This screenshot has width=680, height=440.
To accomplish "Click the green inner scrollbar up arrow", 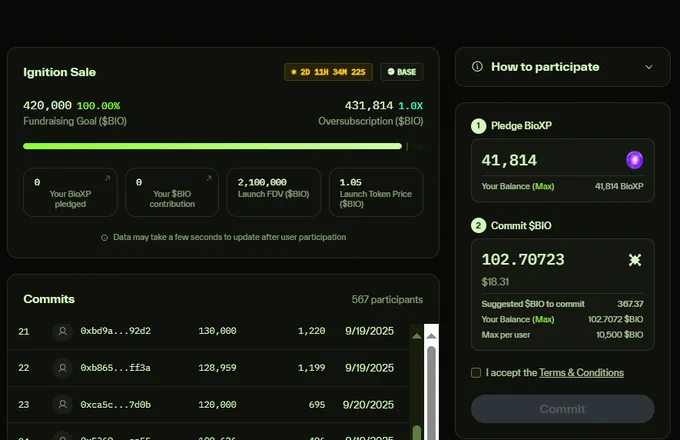I will point(417,336).
